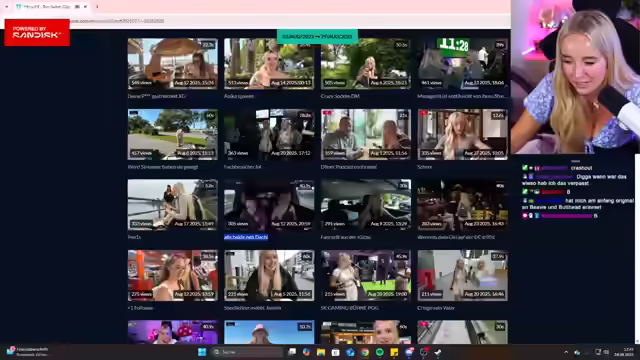Open the clip with 282 views
Image resolution: width=640 pixels, height=360 pixels.
462,204
